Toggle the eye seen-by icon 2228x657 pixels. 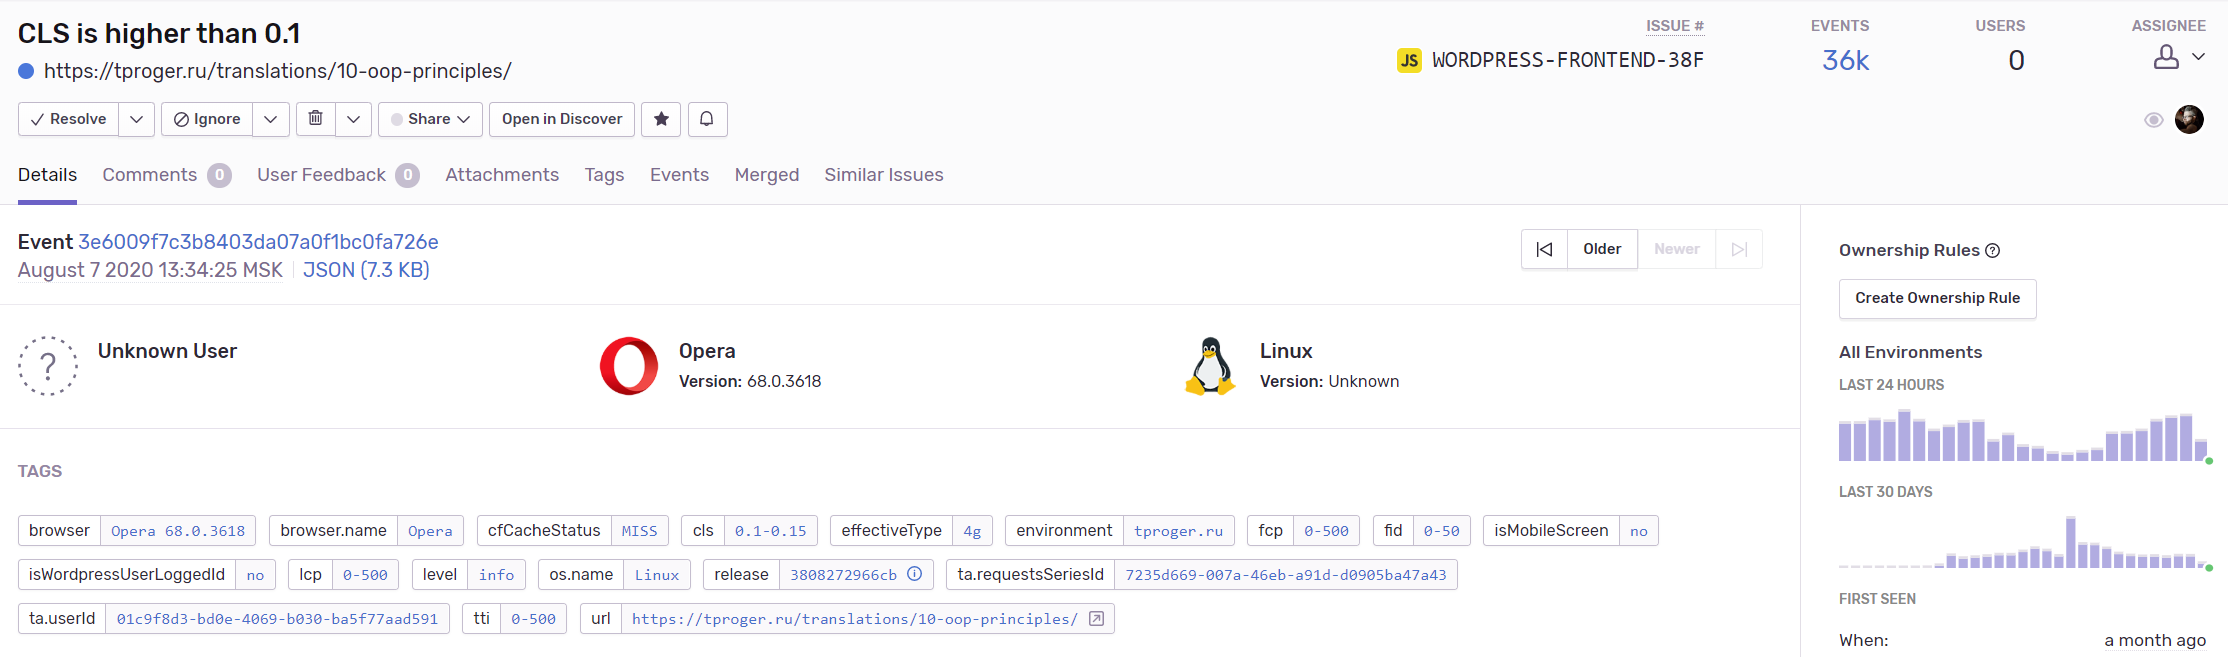click(2154, 120)
